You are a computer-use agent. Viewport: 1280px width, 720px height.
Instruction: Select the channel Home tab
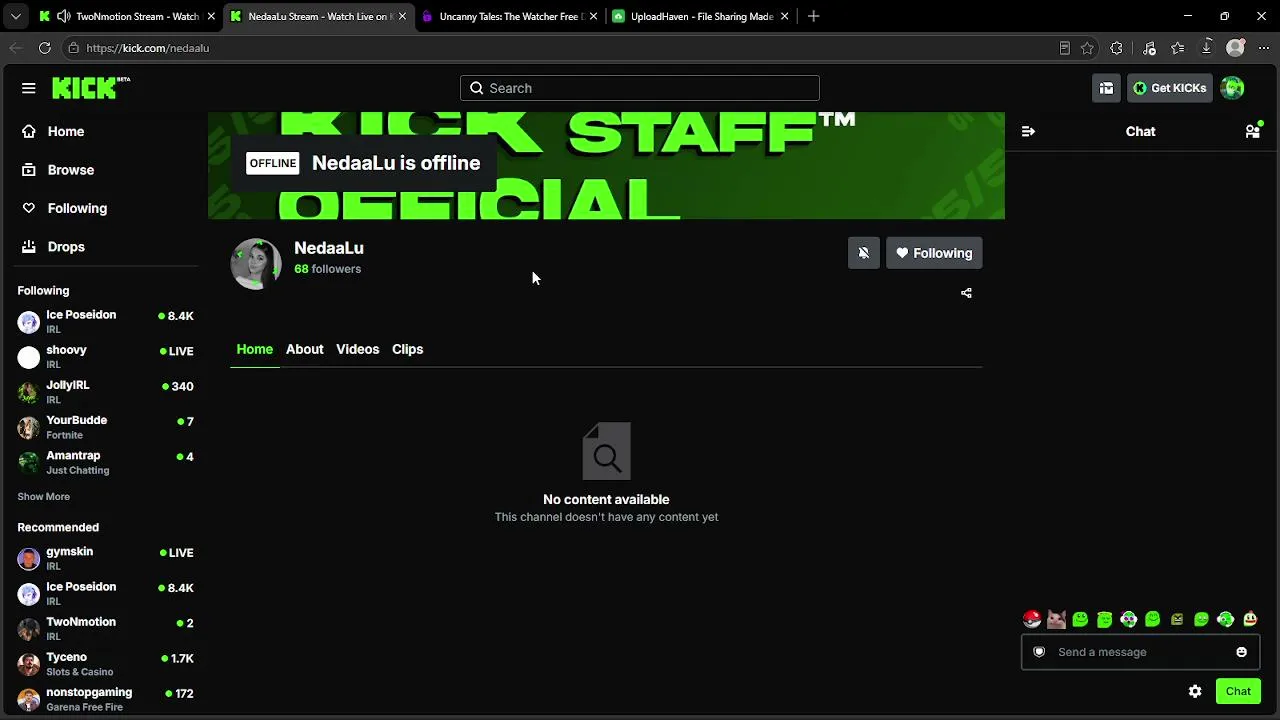tap(254, 349)
